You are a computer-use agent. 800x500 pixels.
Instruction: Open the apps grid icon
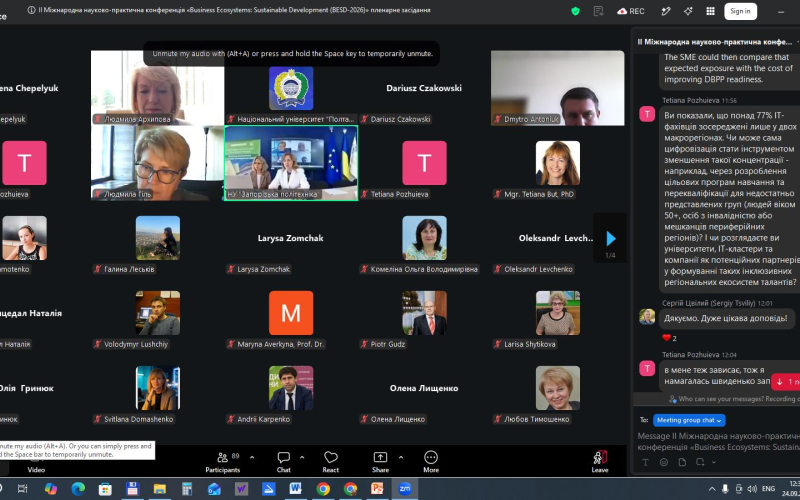(710, 11)
